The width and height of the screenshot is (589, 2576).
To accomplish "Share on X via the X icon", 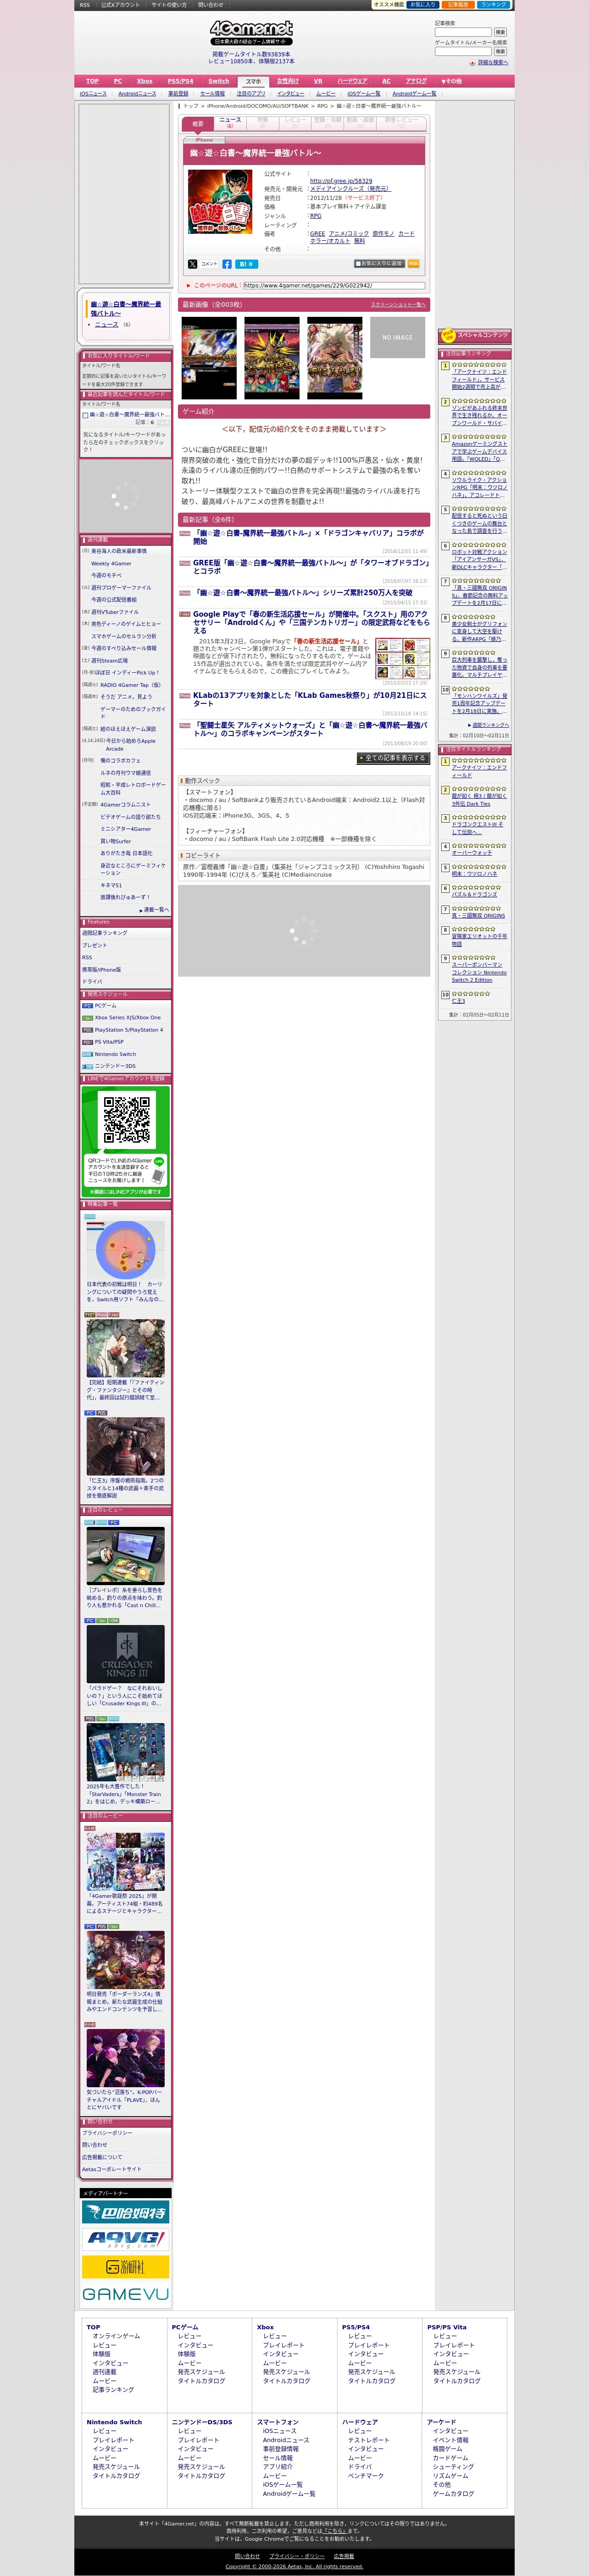I will click(x=193, y=264).
